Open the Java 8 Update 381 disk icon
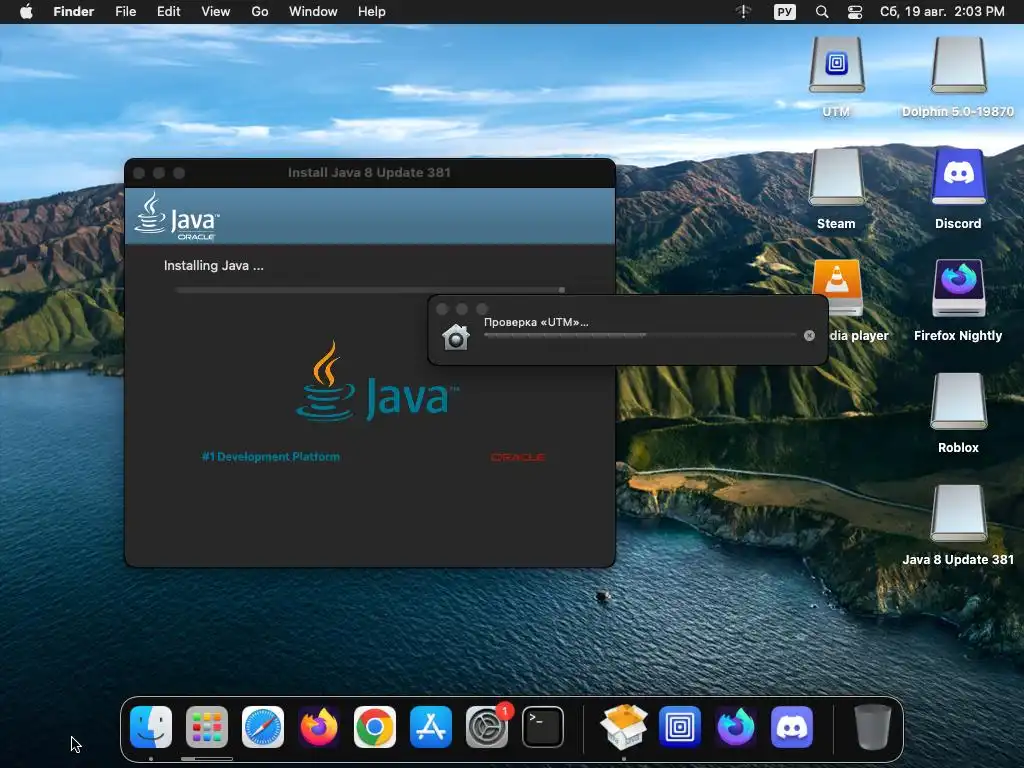1024x768 pixels. [x=958, y=513]
